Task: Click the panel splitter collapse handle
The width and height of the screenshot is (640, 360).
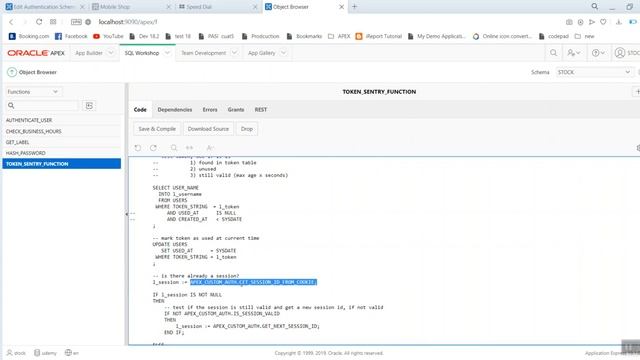Action: coord(127,213)
